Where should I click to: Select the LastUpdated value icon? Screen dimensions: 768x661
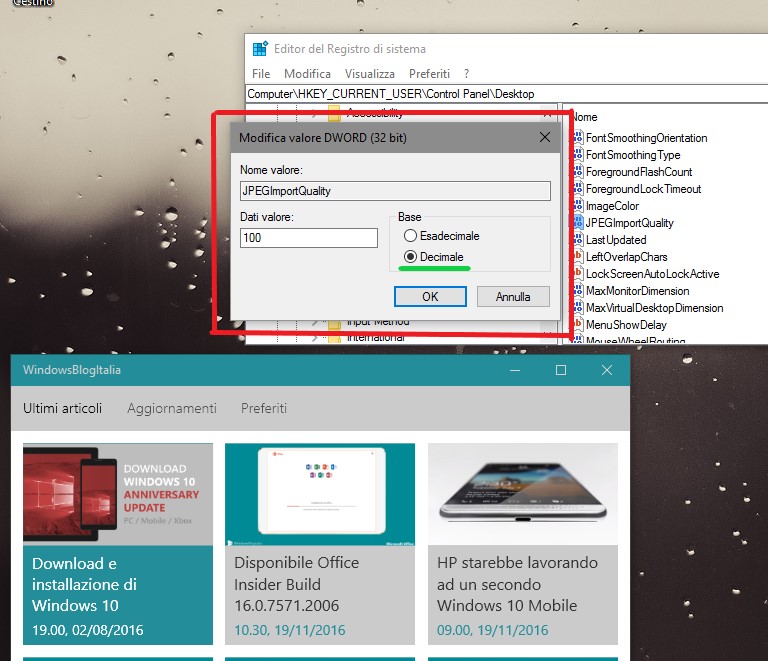(578, 240)
